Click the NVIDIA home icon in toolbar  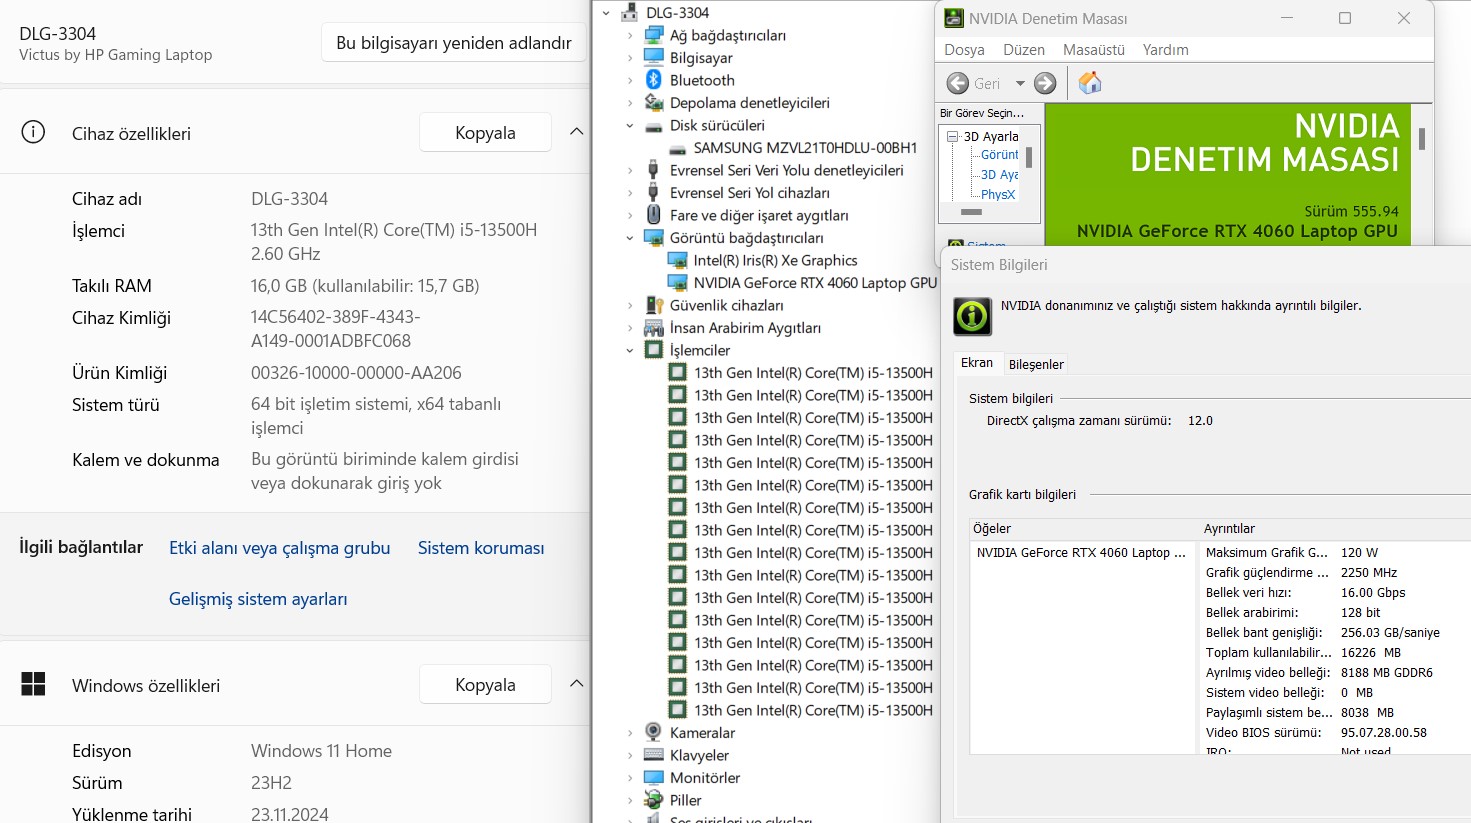(1090, 83)
